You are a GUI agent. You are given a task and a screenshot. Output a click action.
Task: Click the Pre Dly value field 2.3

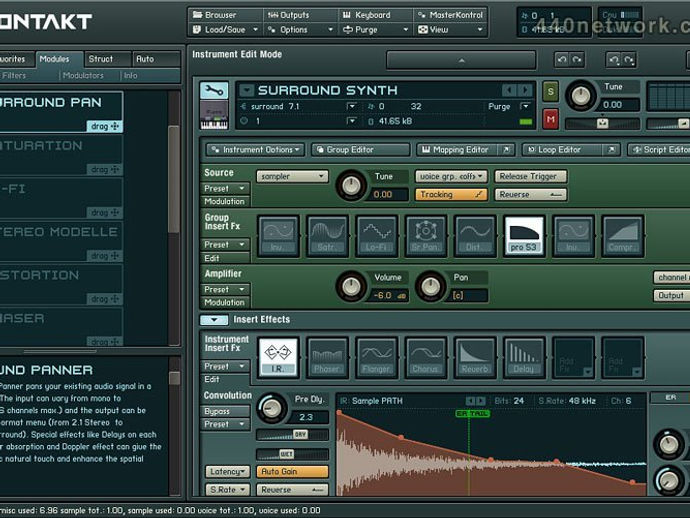[308, 417]
